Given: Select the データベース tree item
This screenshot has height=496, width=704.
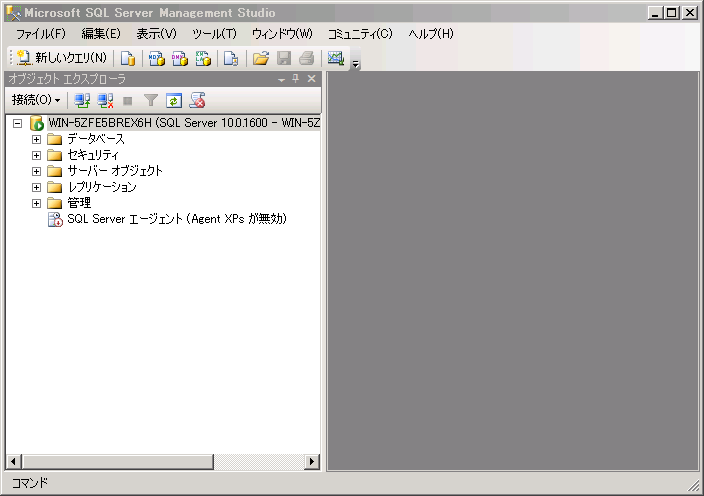Looking at the screenshot, I should (x=96, y=139).
